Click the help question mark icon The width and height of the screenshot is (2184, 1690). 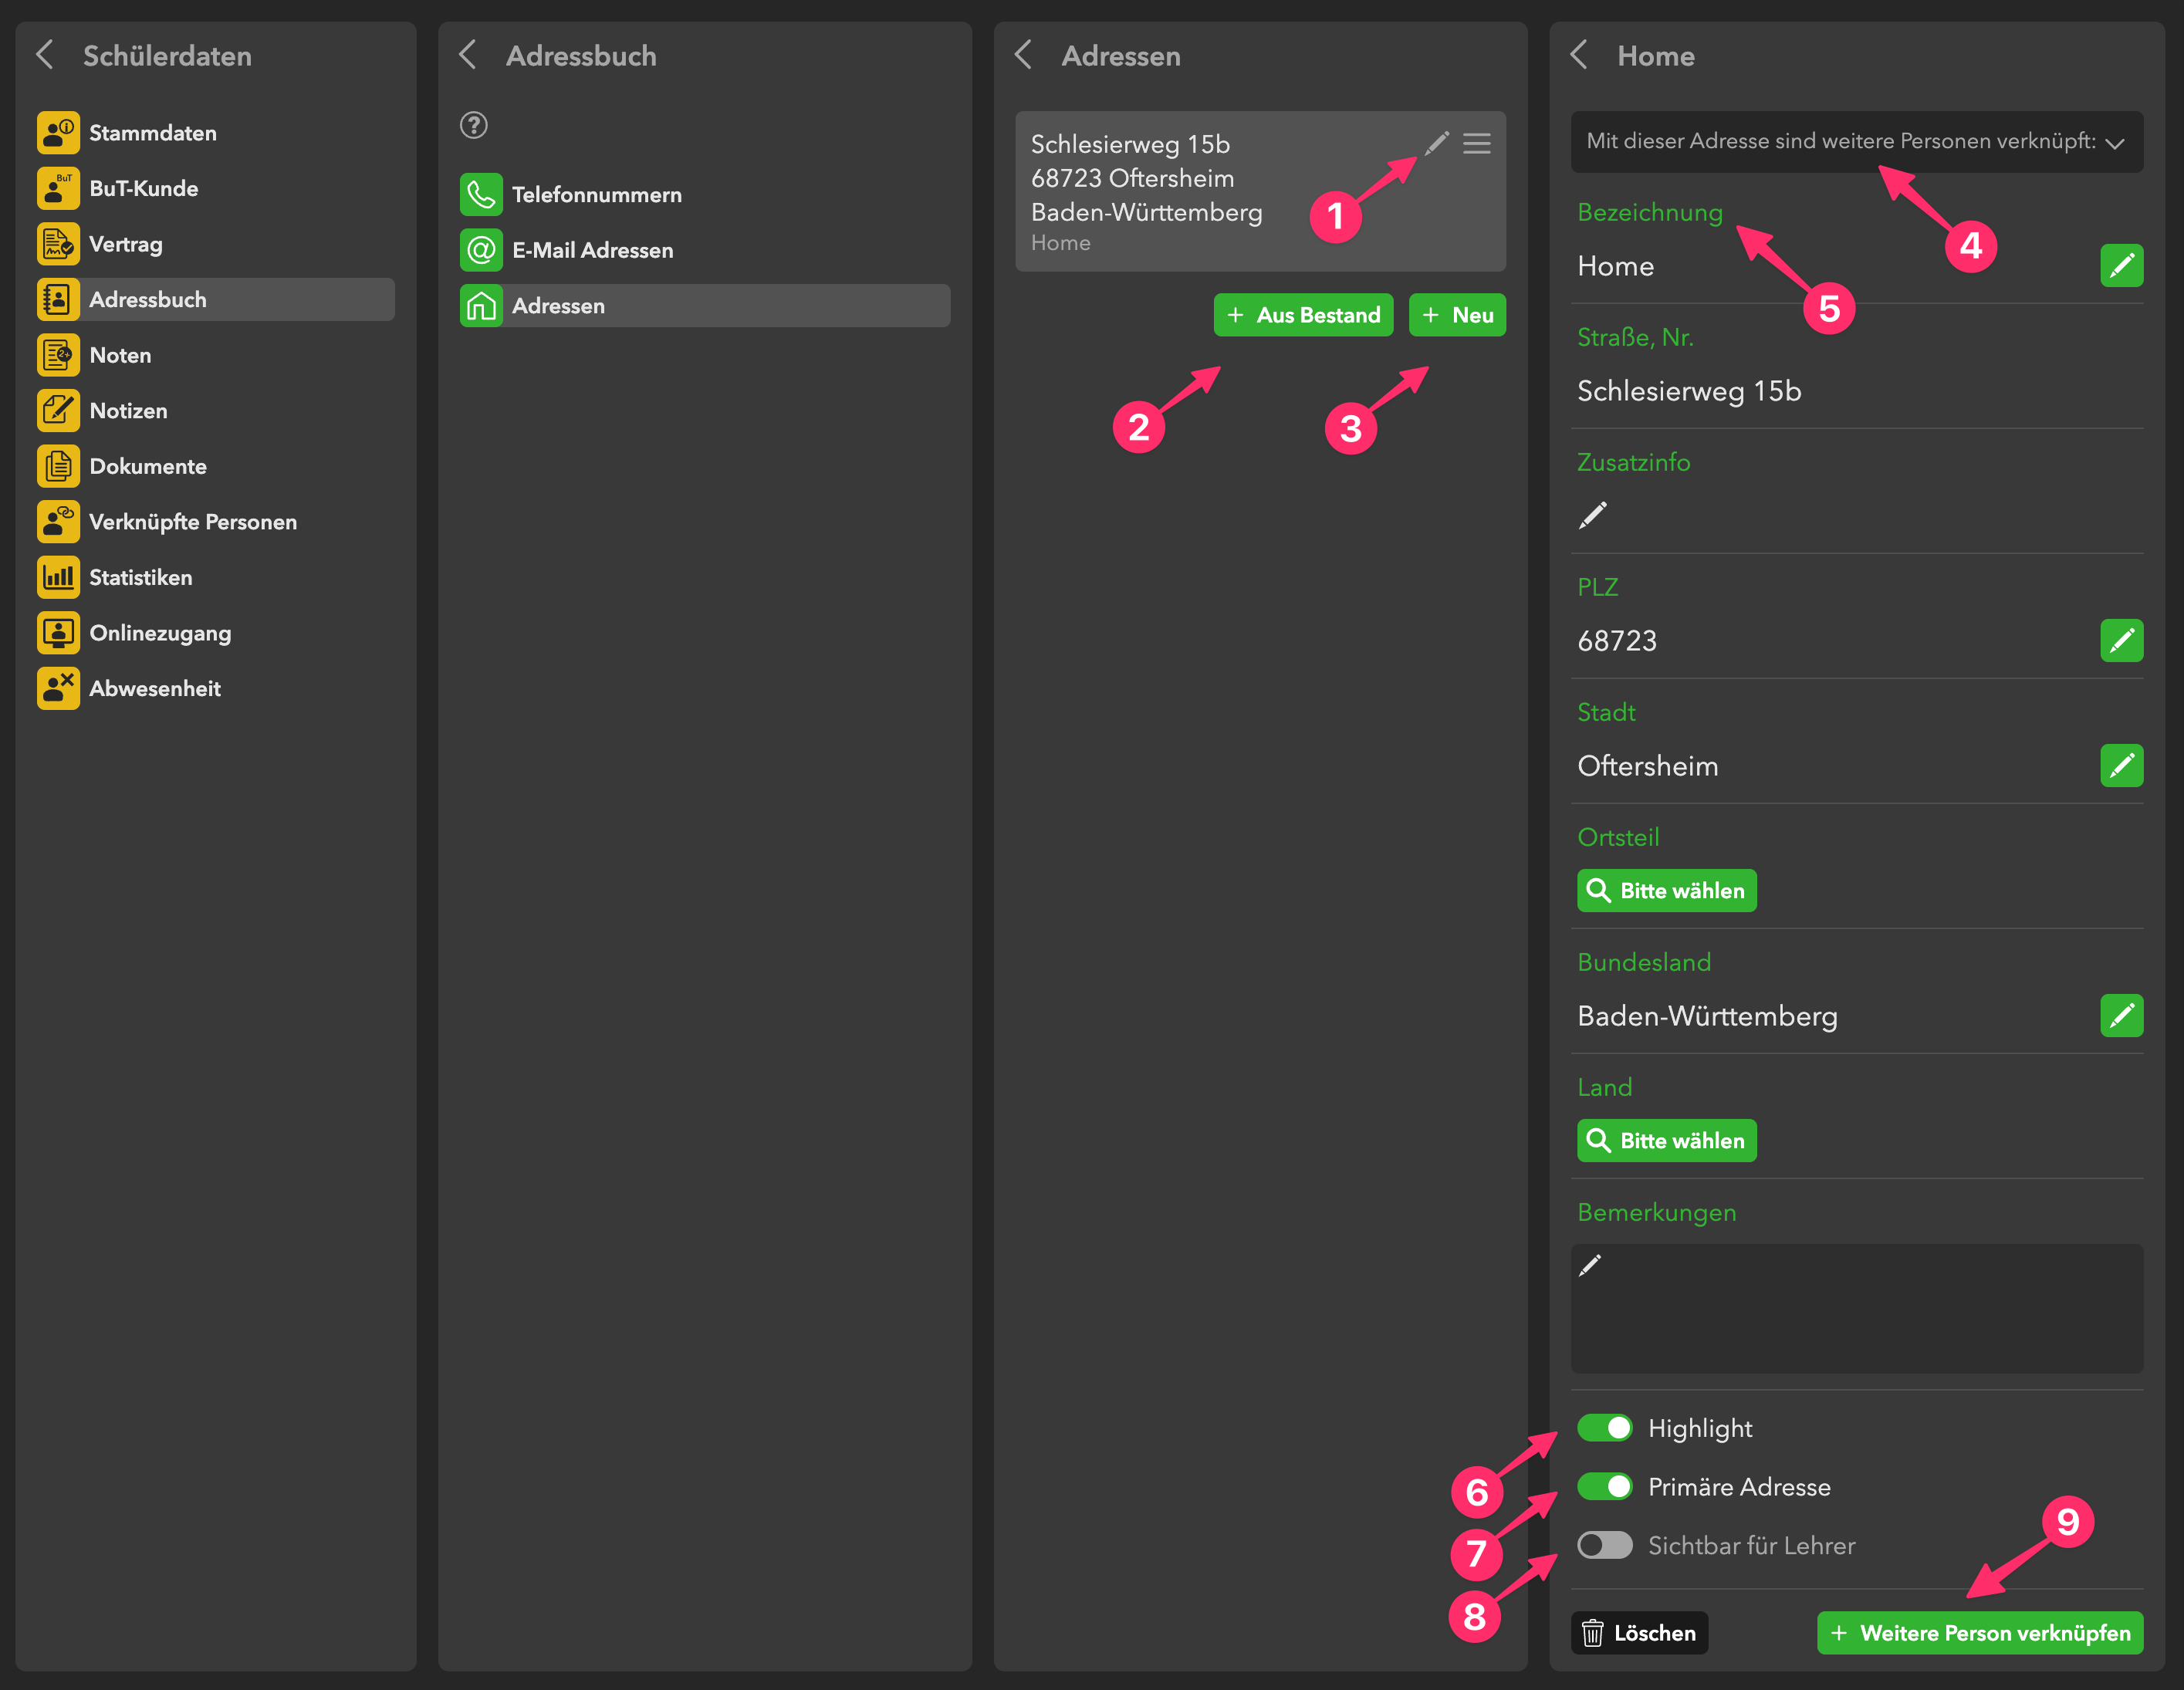pyautogui.click(x=473, y=125)
